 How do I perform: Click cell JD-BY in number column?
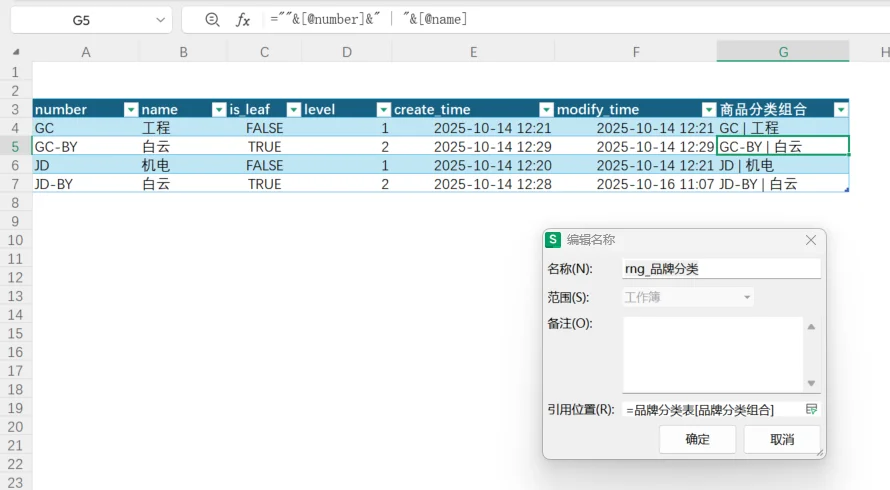tap(86, 184)
